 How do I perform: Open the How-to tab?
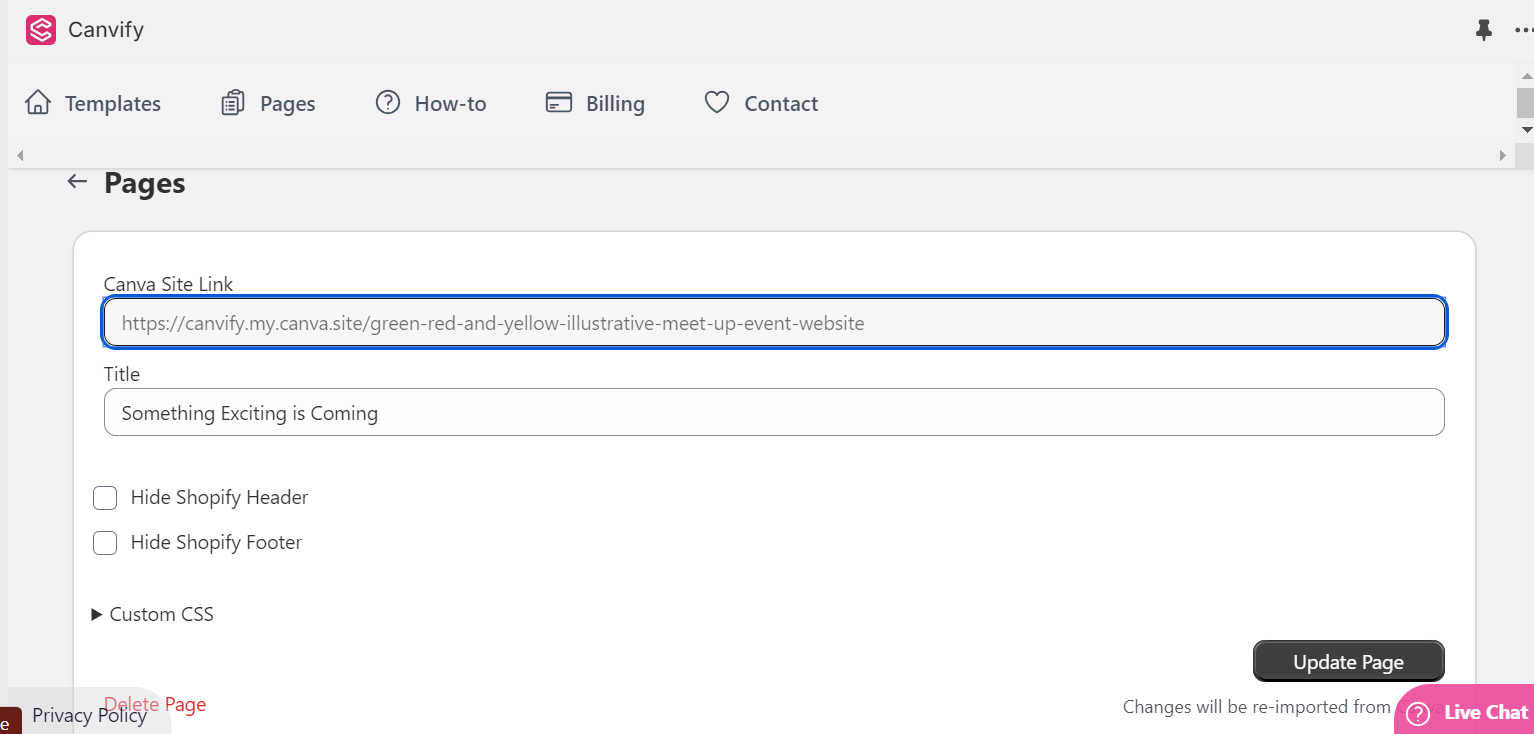431,103
